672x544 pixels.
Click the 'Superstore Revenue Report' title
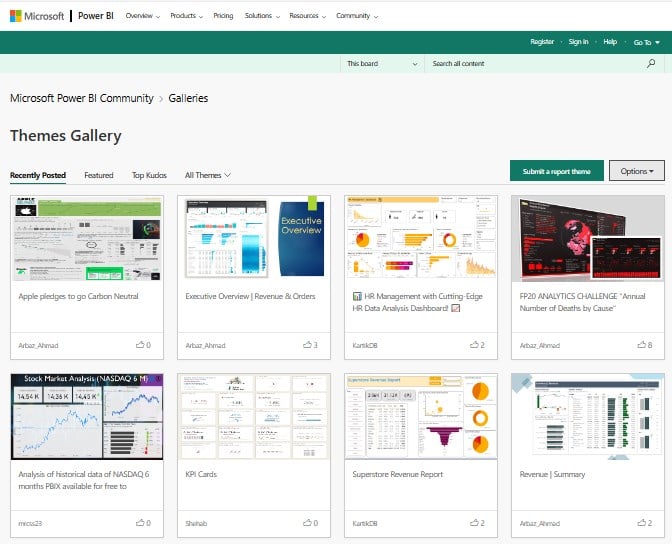click(x=398, y=474)
